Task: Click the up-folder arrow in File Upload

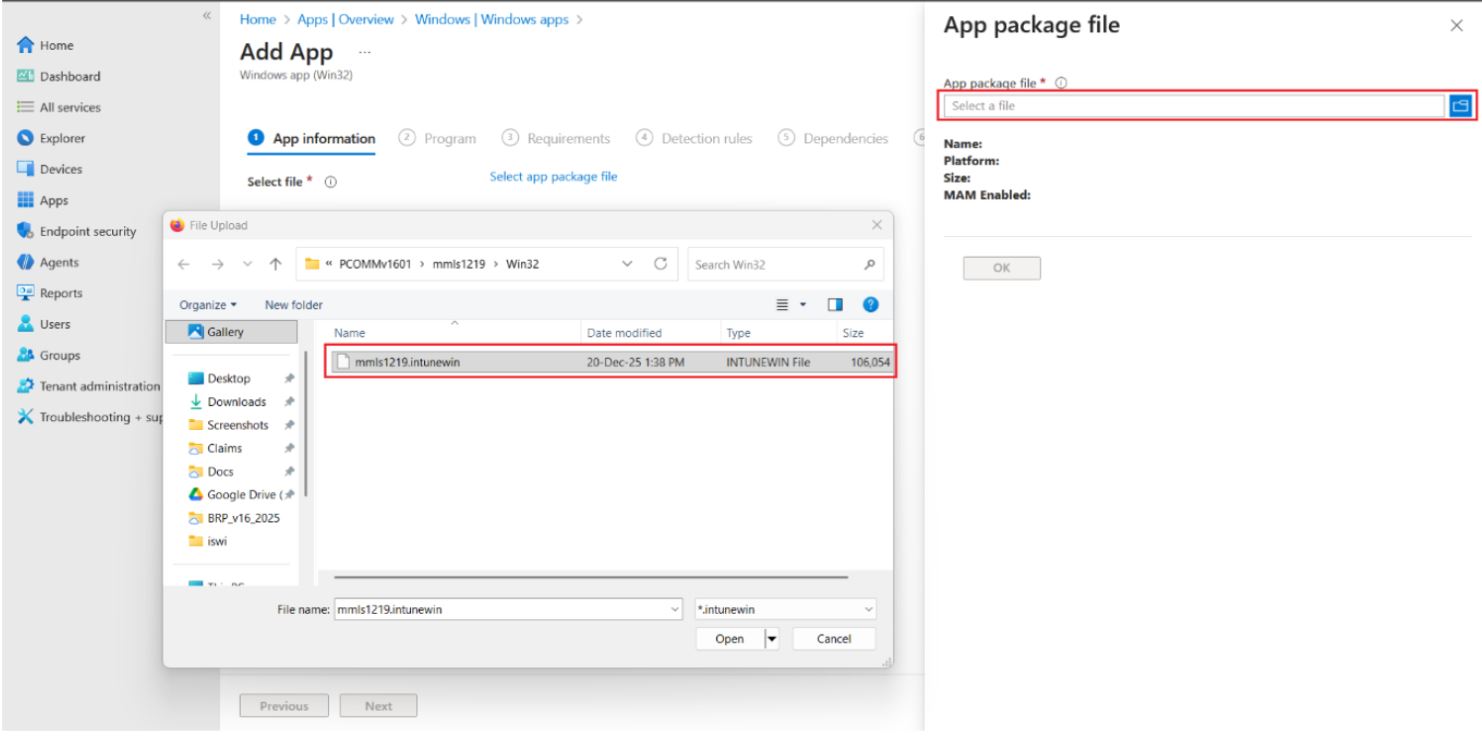Action: (x=276, y=266)
